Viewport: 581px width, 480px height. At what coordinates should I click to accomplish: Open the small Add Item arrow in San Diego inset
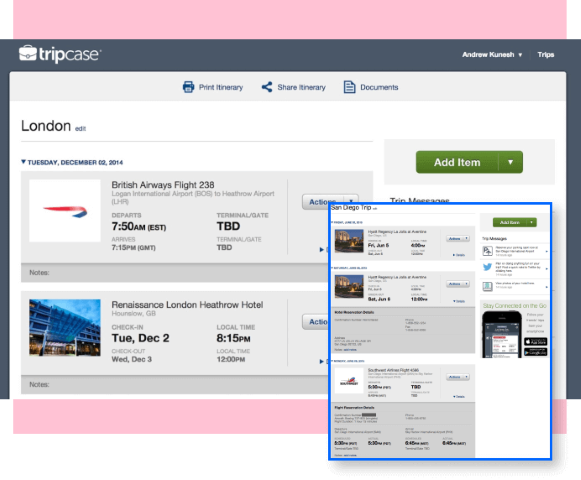pyautogui.click(x=531, y=222)
